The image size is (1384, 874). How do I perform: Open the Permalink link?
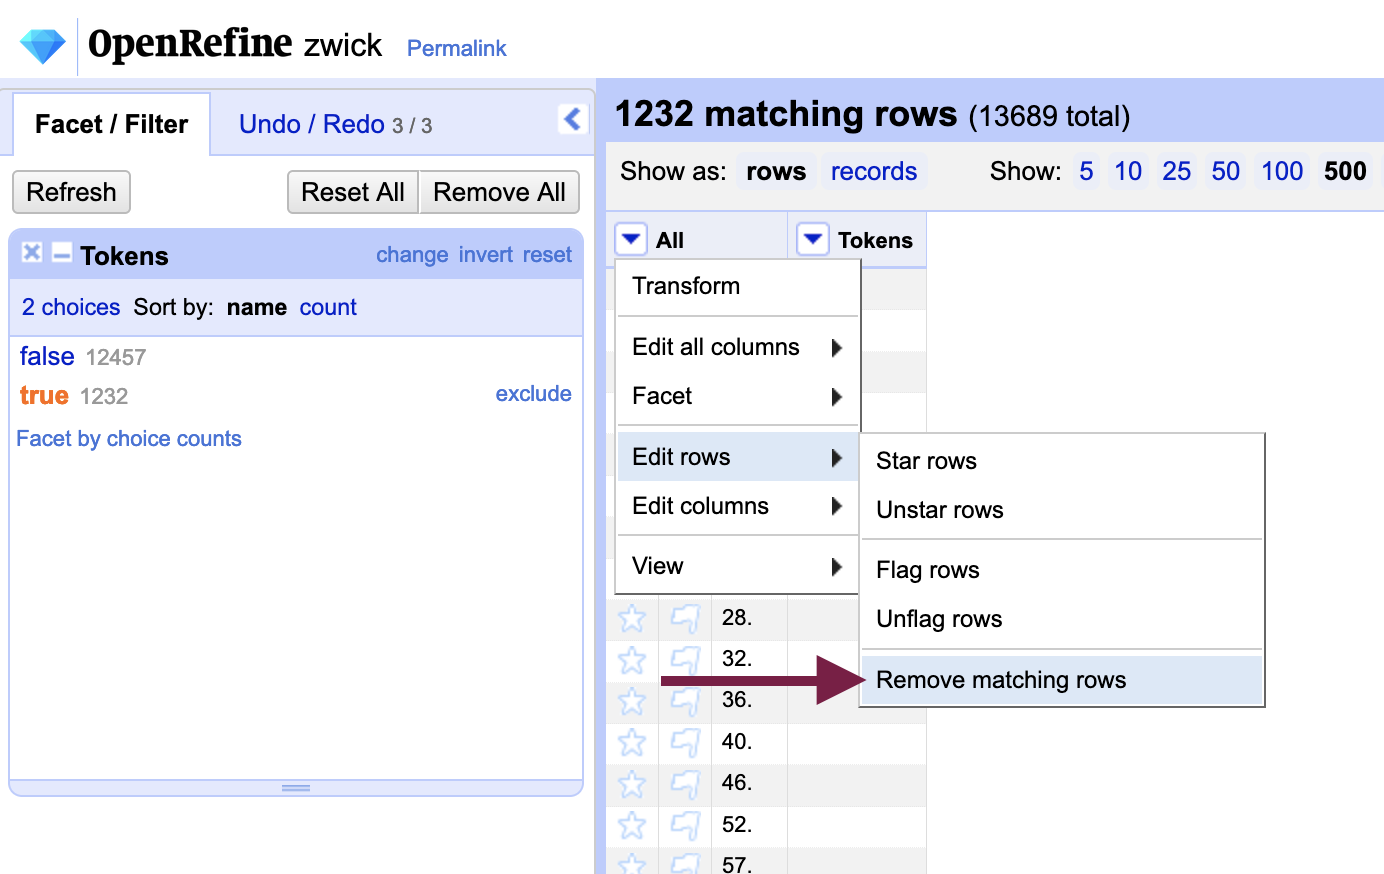point(456,48)
